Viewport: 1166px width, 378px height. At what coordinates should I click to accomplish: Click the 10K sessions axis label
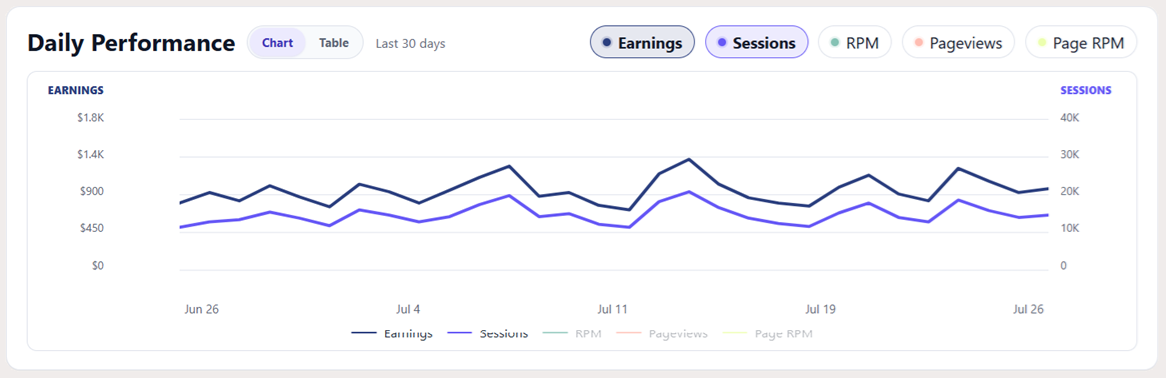pos(1069,228)
